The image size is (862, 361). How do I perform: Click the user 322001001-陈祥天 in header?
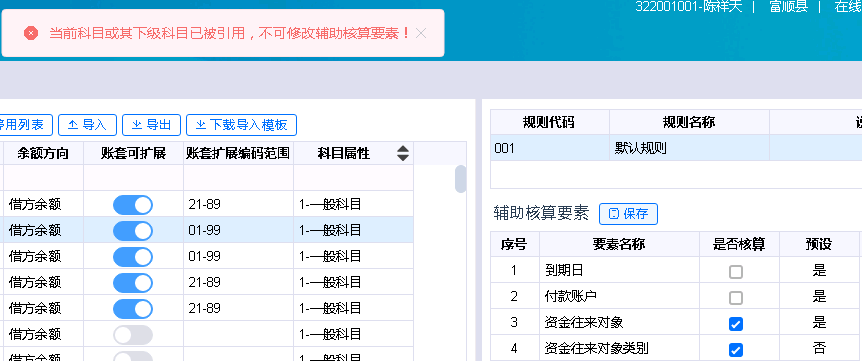coord(689,7)
